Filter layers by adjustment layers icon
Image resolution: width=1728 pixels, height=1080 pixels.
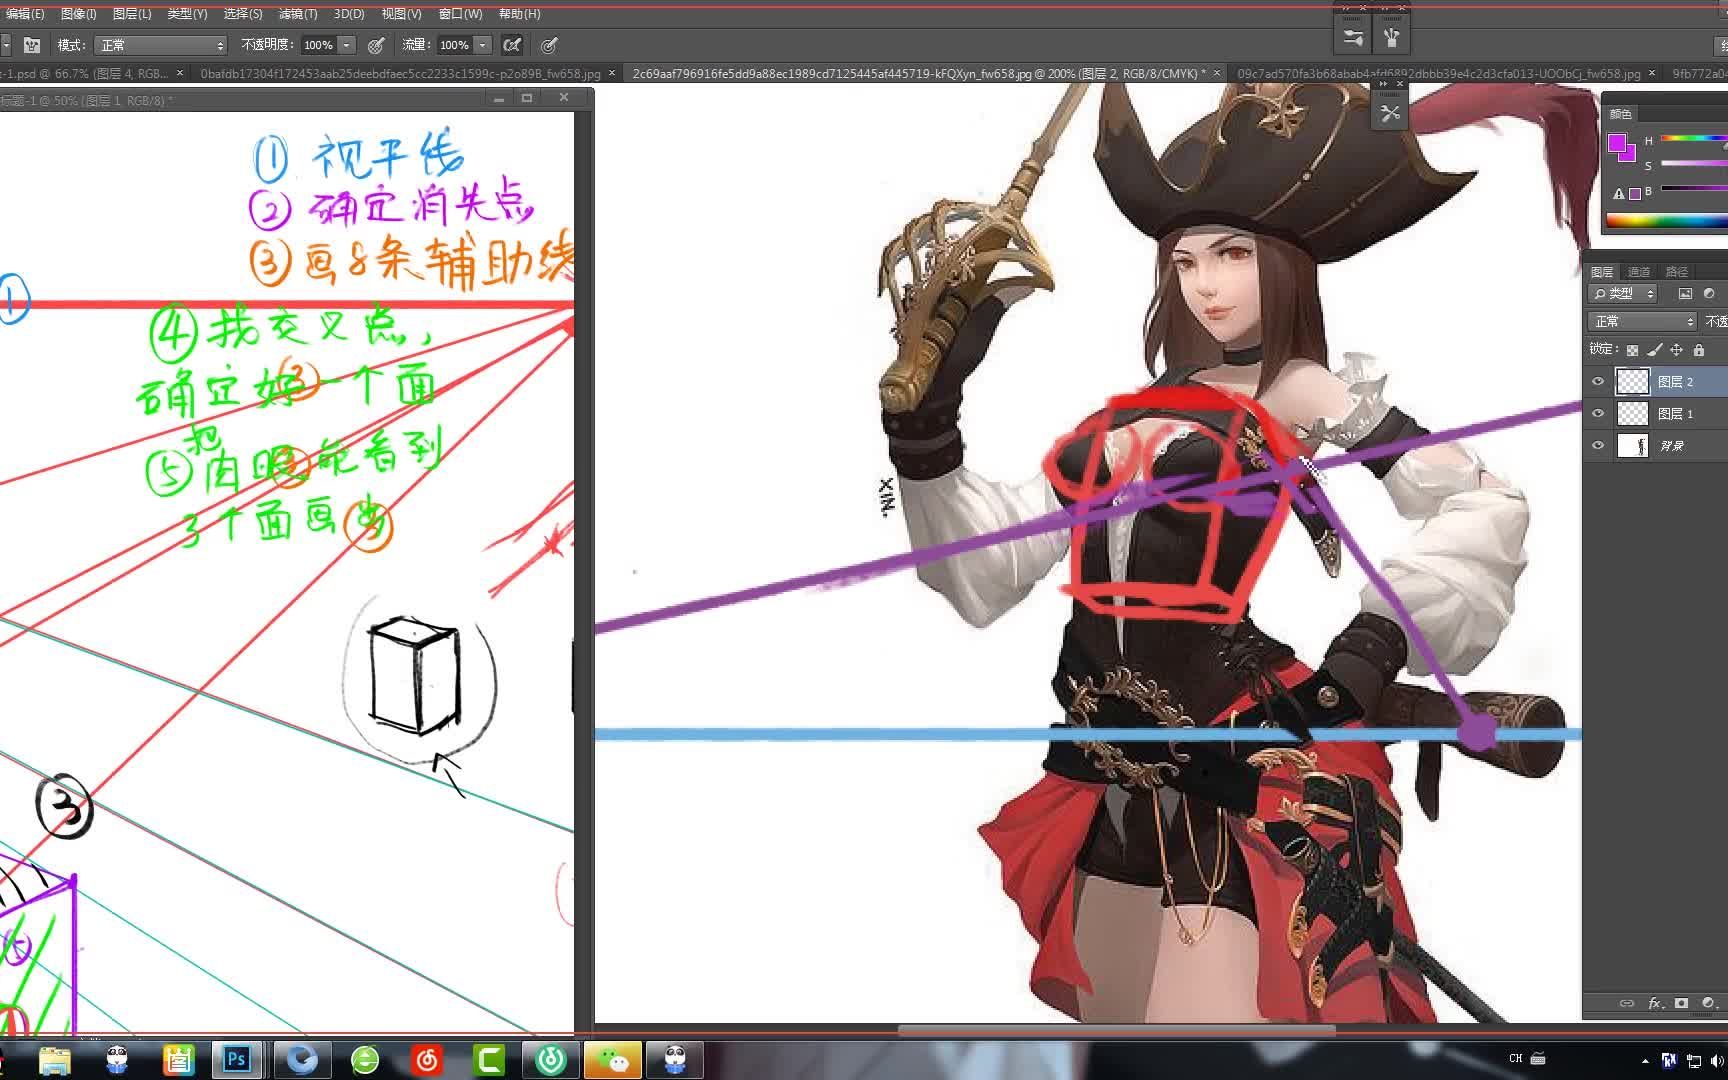[x=1709, y=293]
